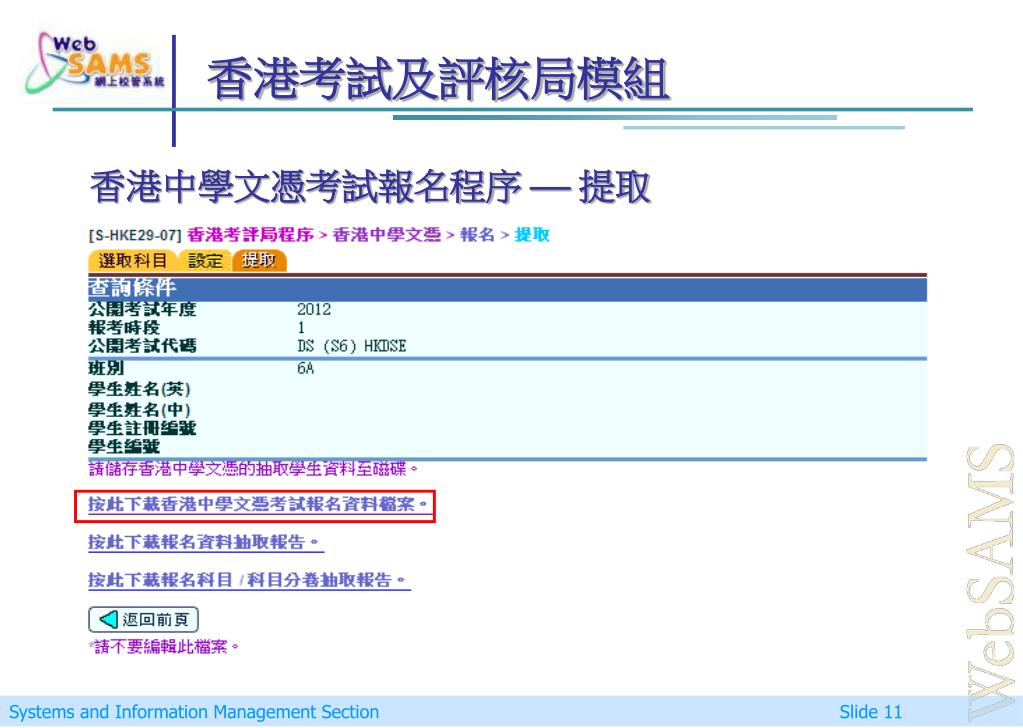
Task: Open the 選取科目 tab
Action: click(132, 260)
